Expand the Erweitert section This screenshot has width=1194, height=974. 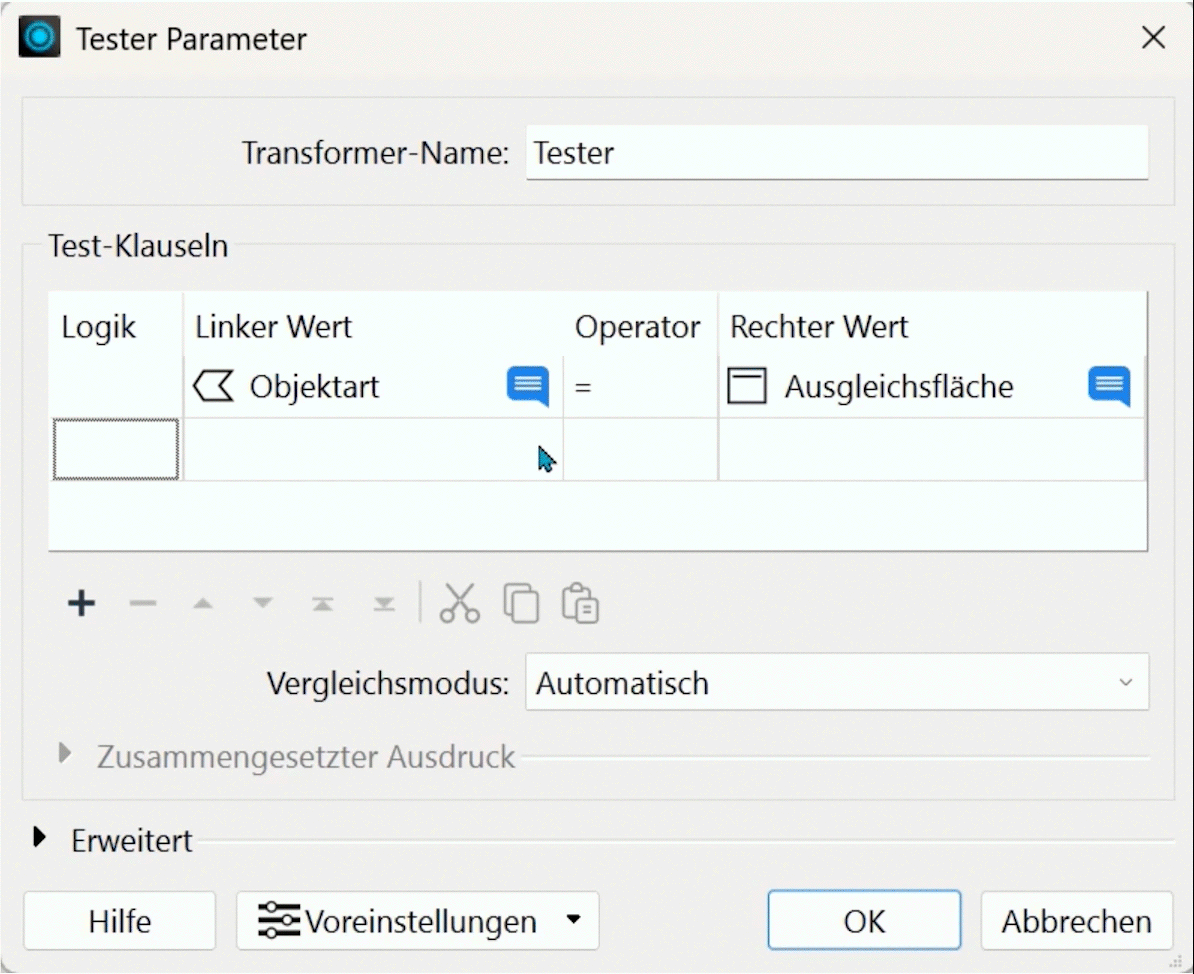(x=39, y=838)
